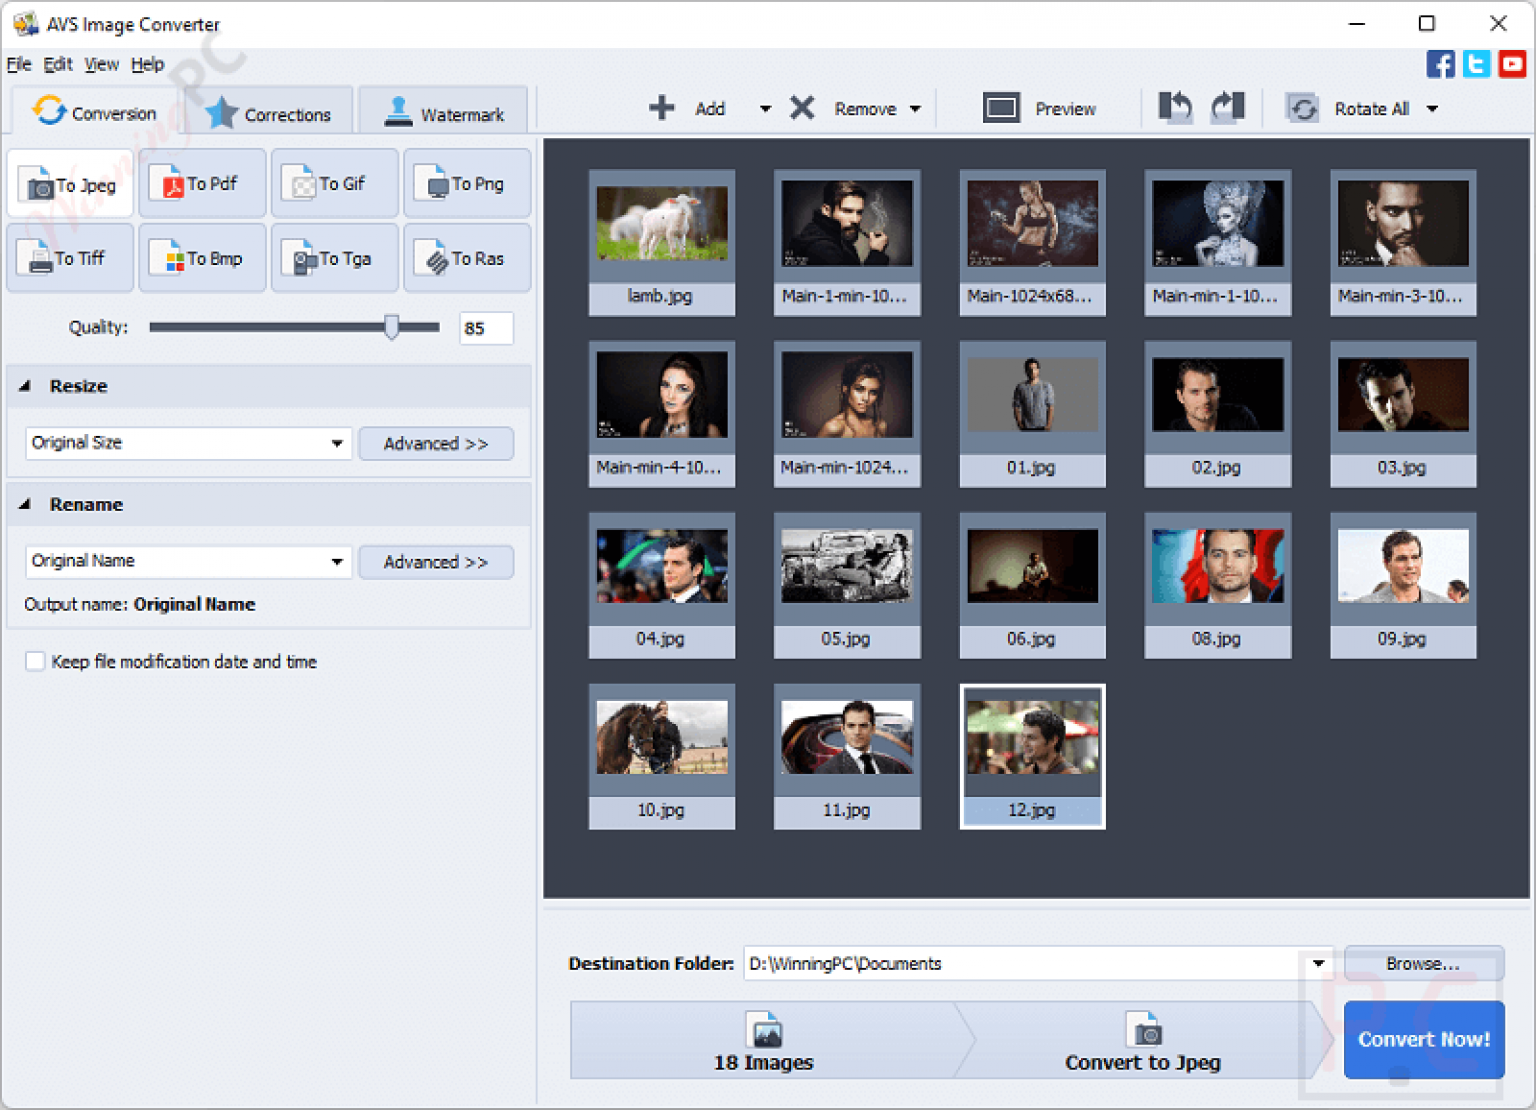Adjust the Quality slider
The height and width of the screenshot is (1110, 1536).
pos(393,327)
